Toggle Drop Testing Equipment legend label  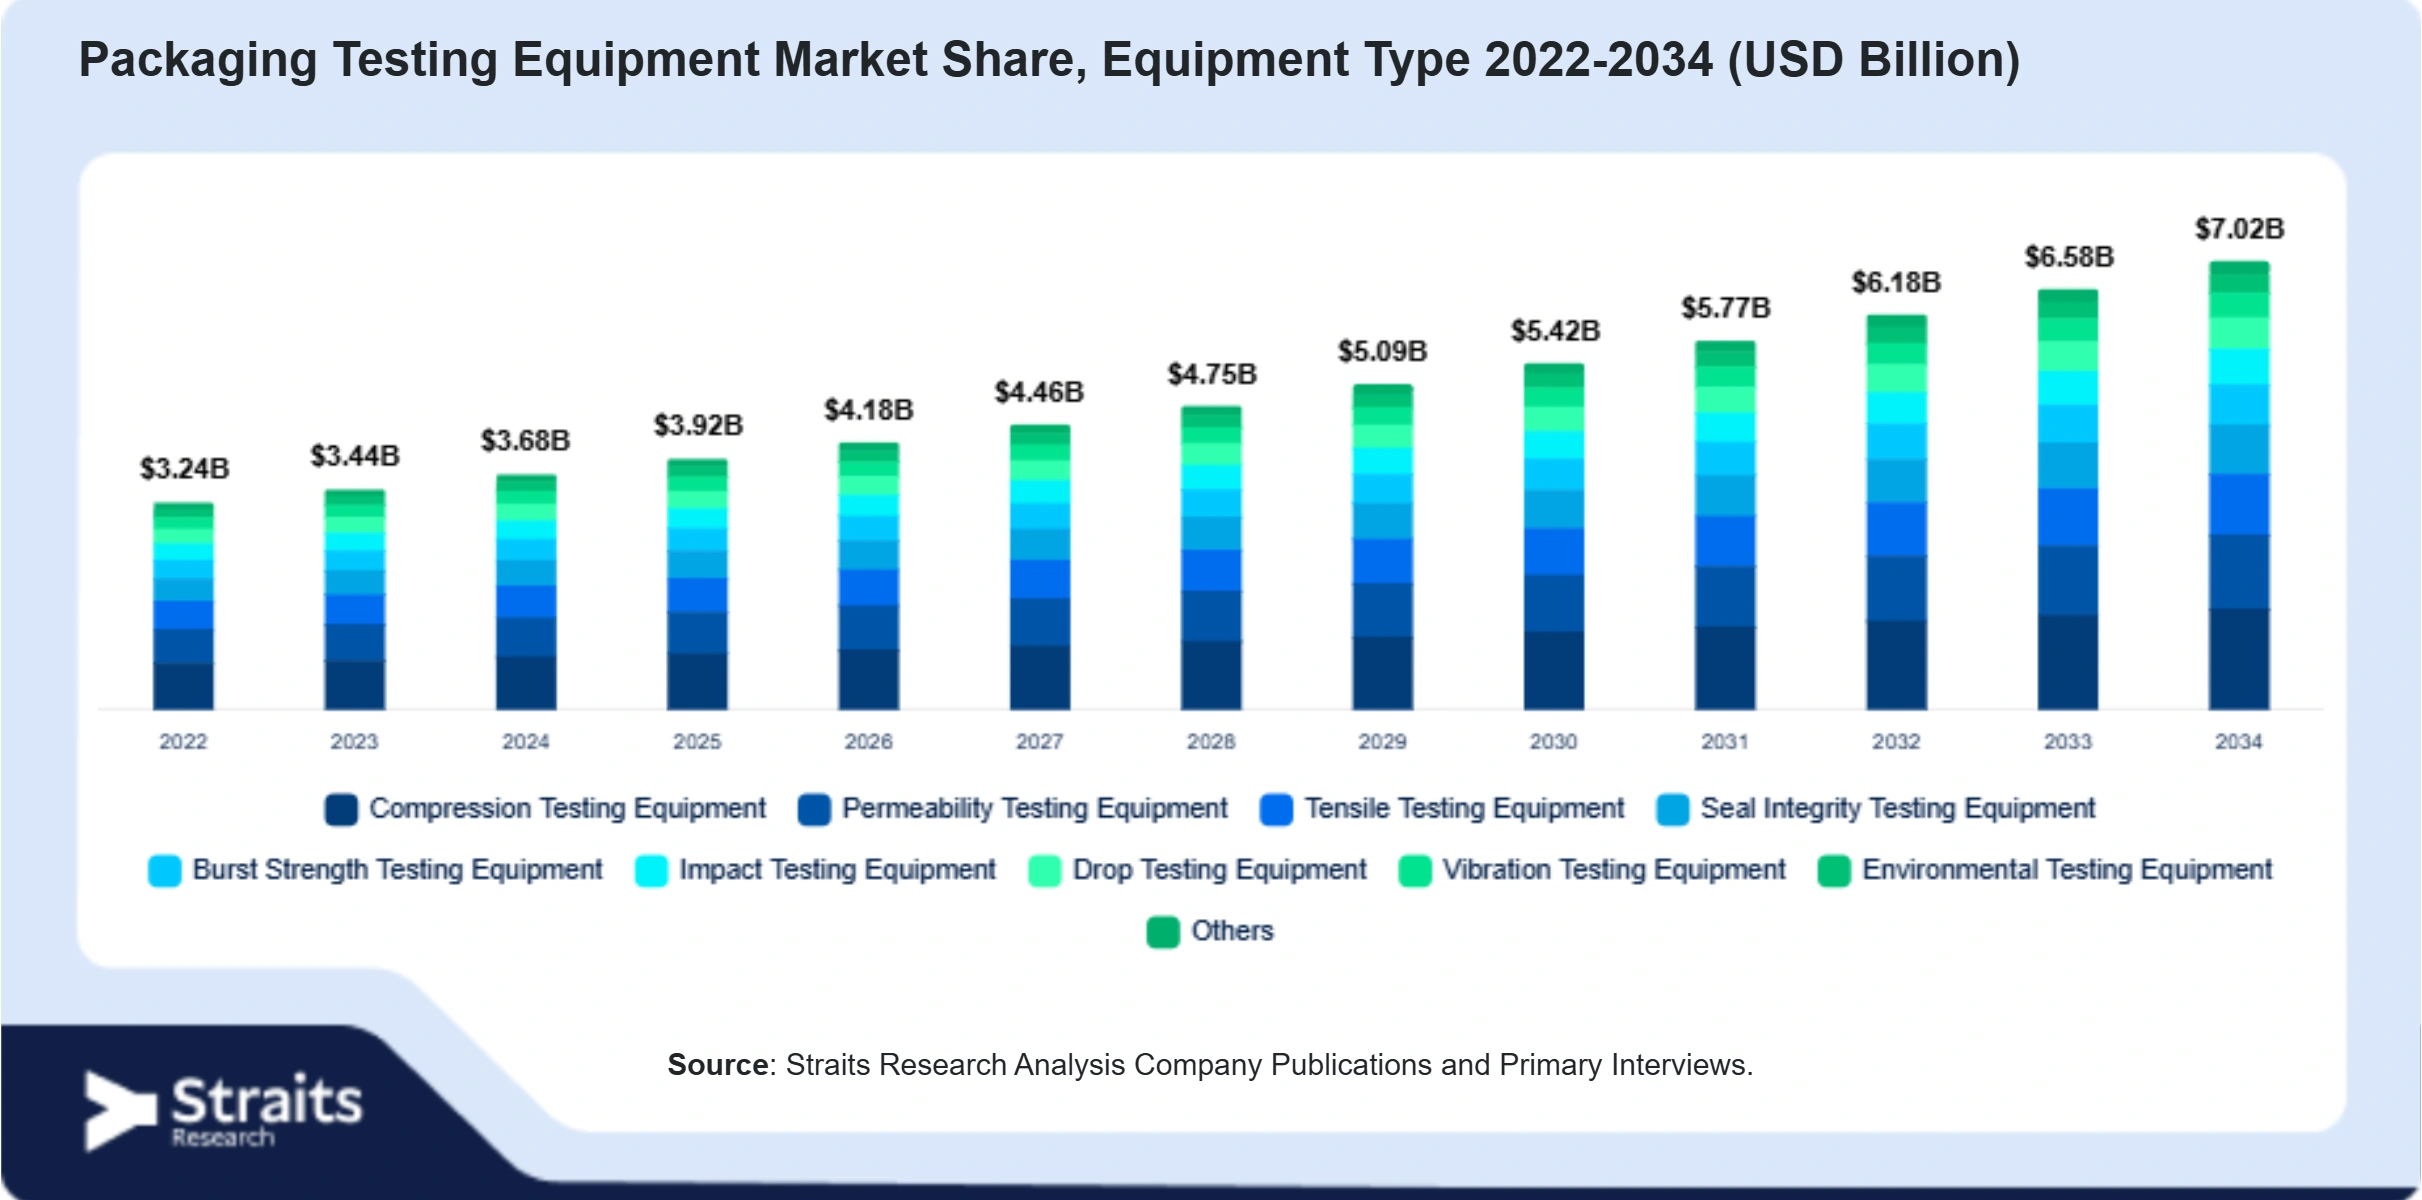click(x=1219, y=870)
